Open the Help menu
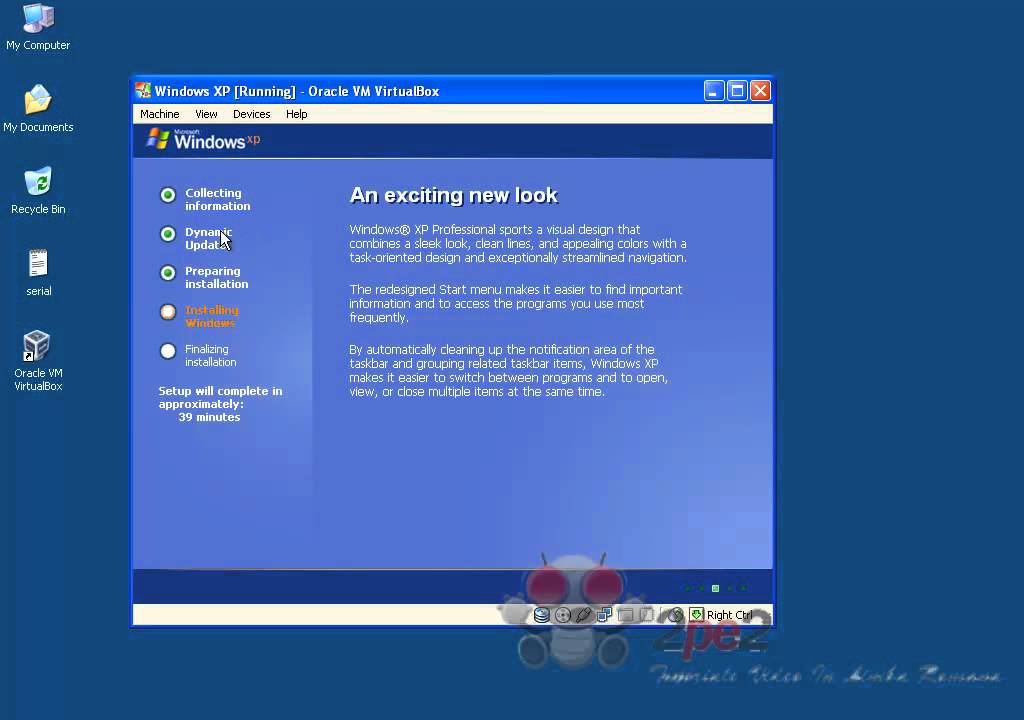Viewport: 1024px width, 720px height. 296,114
